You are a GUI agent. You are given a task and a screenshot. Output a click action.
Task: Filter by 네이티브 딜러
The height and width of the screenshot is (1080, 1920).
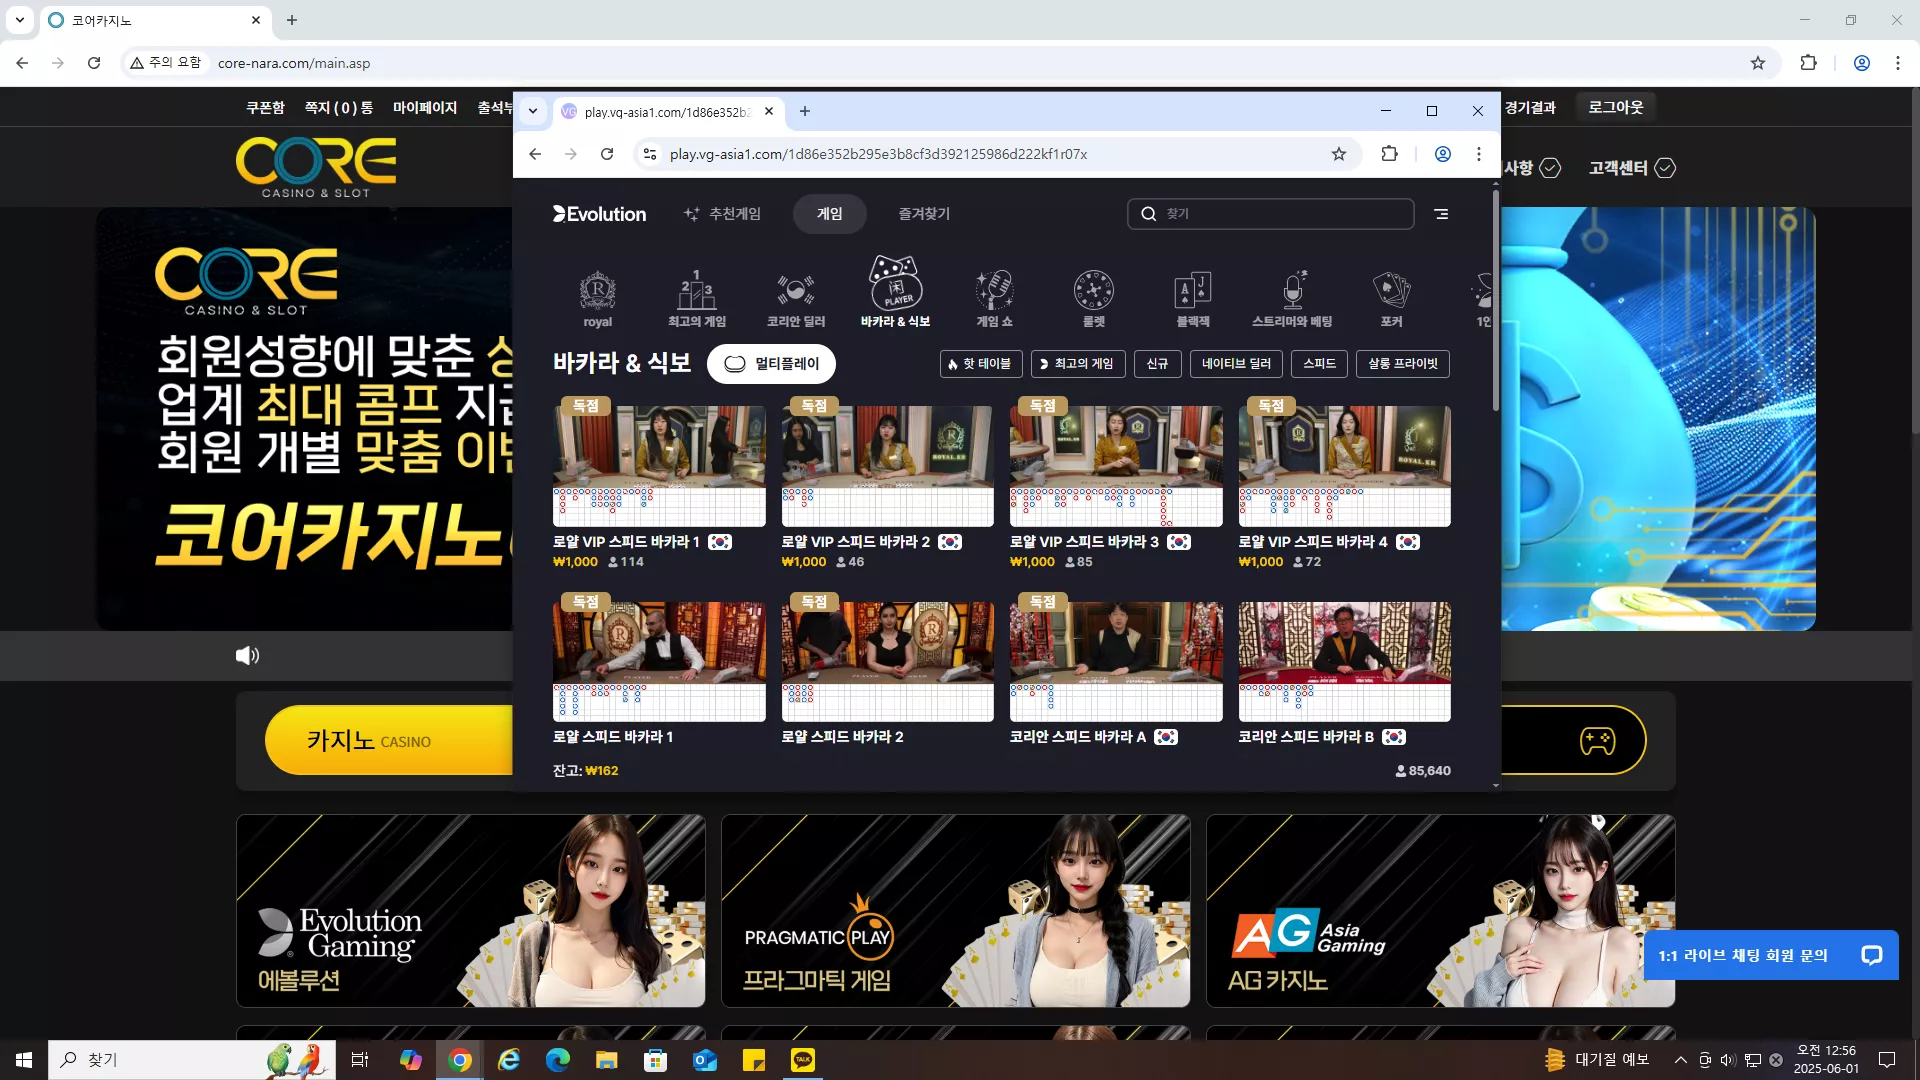(x=1236, y=364)
